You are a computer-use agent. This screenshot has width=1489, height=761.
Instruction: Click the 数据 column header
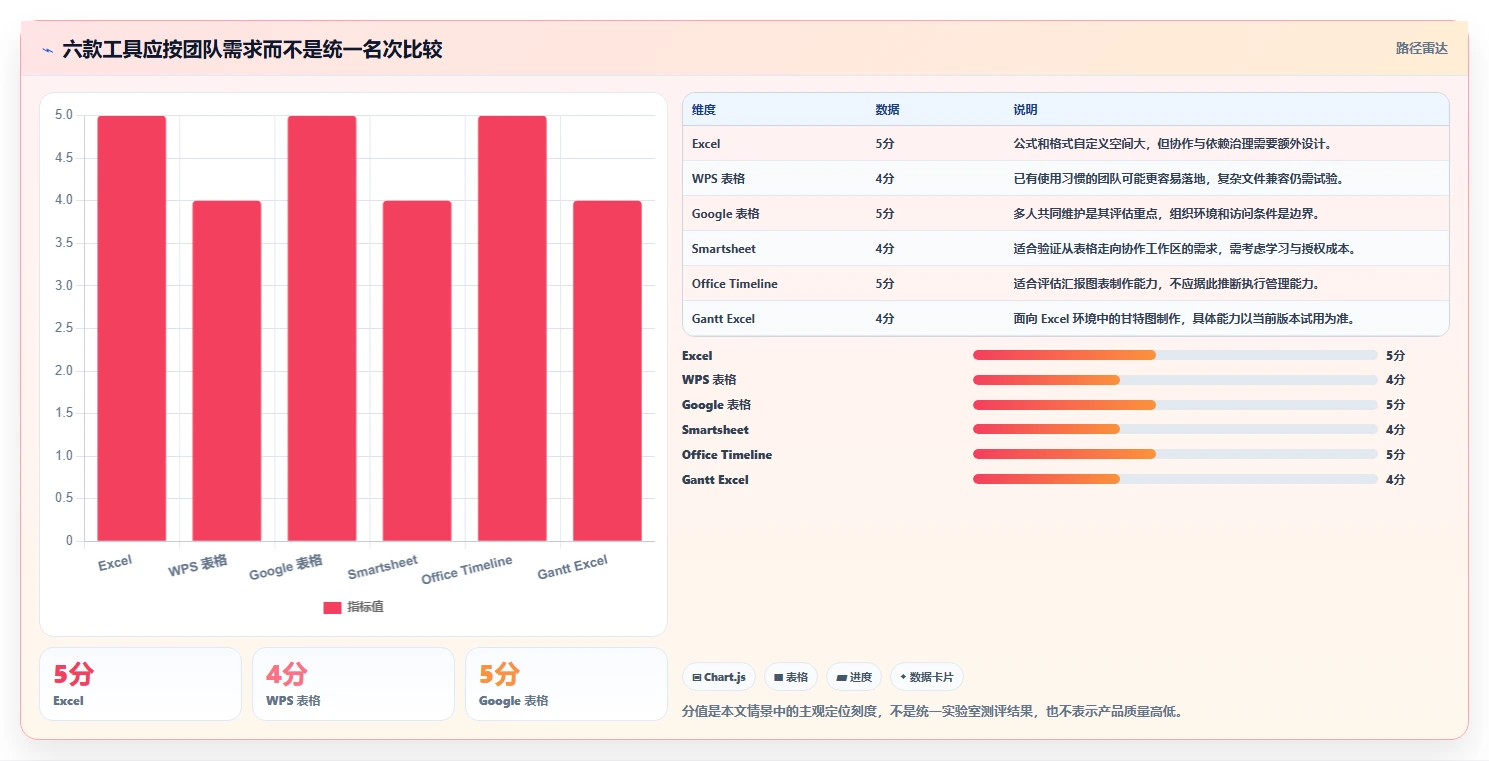coord(887,109)
